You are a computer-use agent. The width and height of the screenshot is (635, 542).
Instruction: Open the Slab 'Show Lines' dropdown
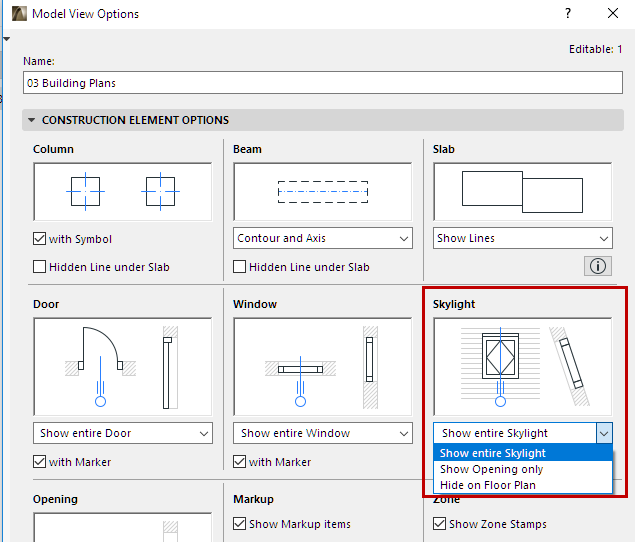click(522, 239)
